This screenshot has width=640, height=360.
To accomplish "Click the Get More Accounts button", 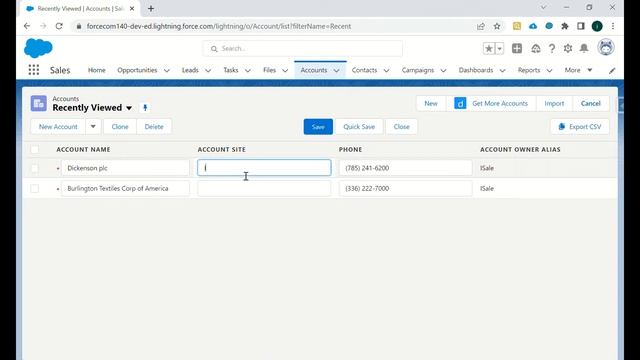I will coord(491,103).
